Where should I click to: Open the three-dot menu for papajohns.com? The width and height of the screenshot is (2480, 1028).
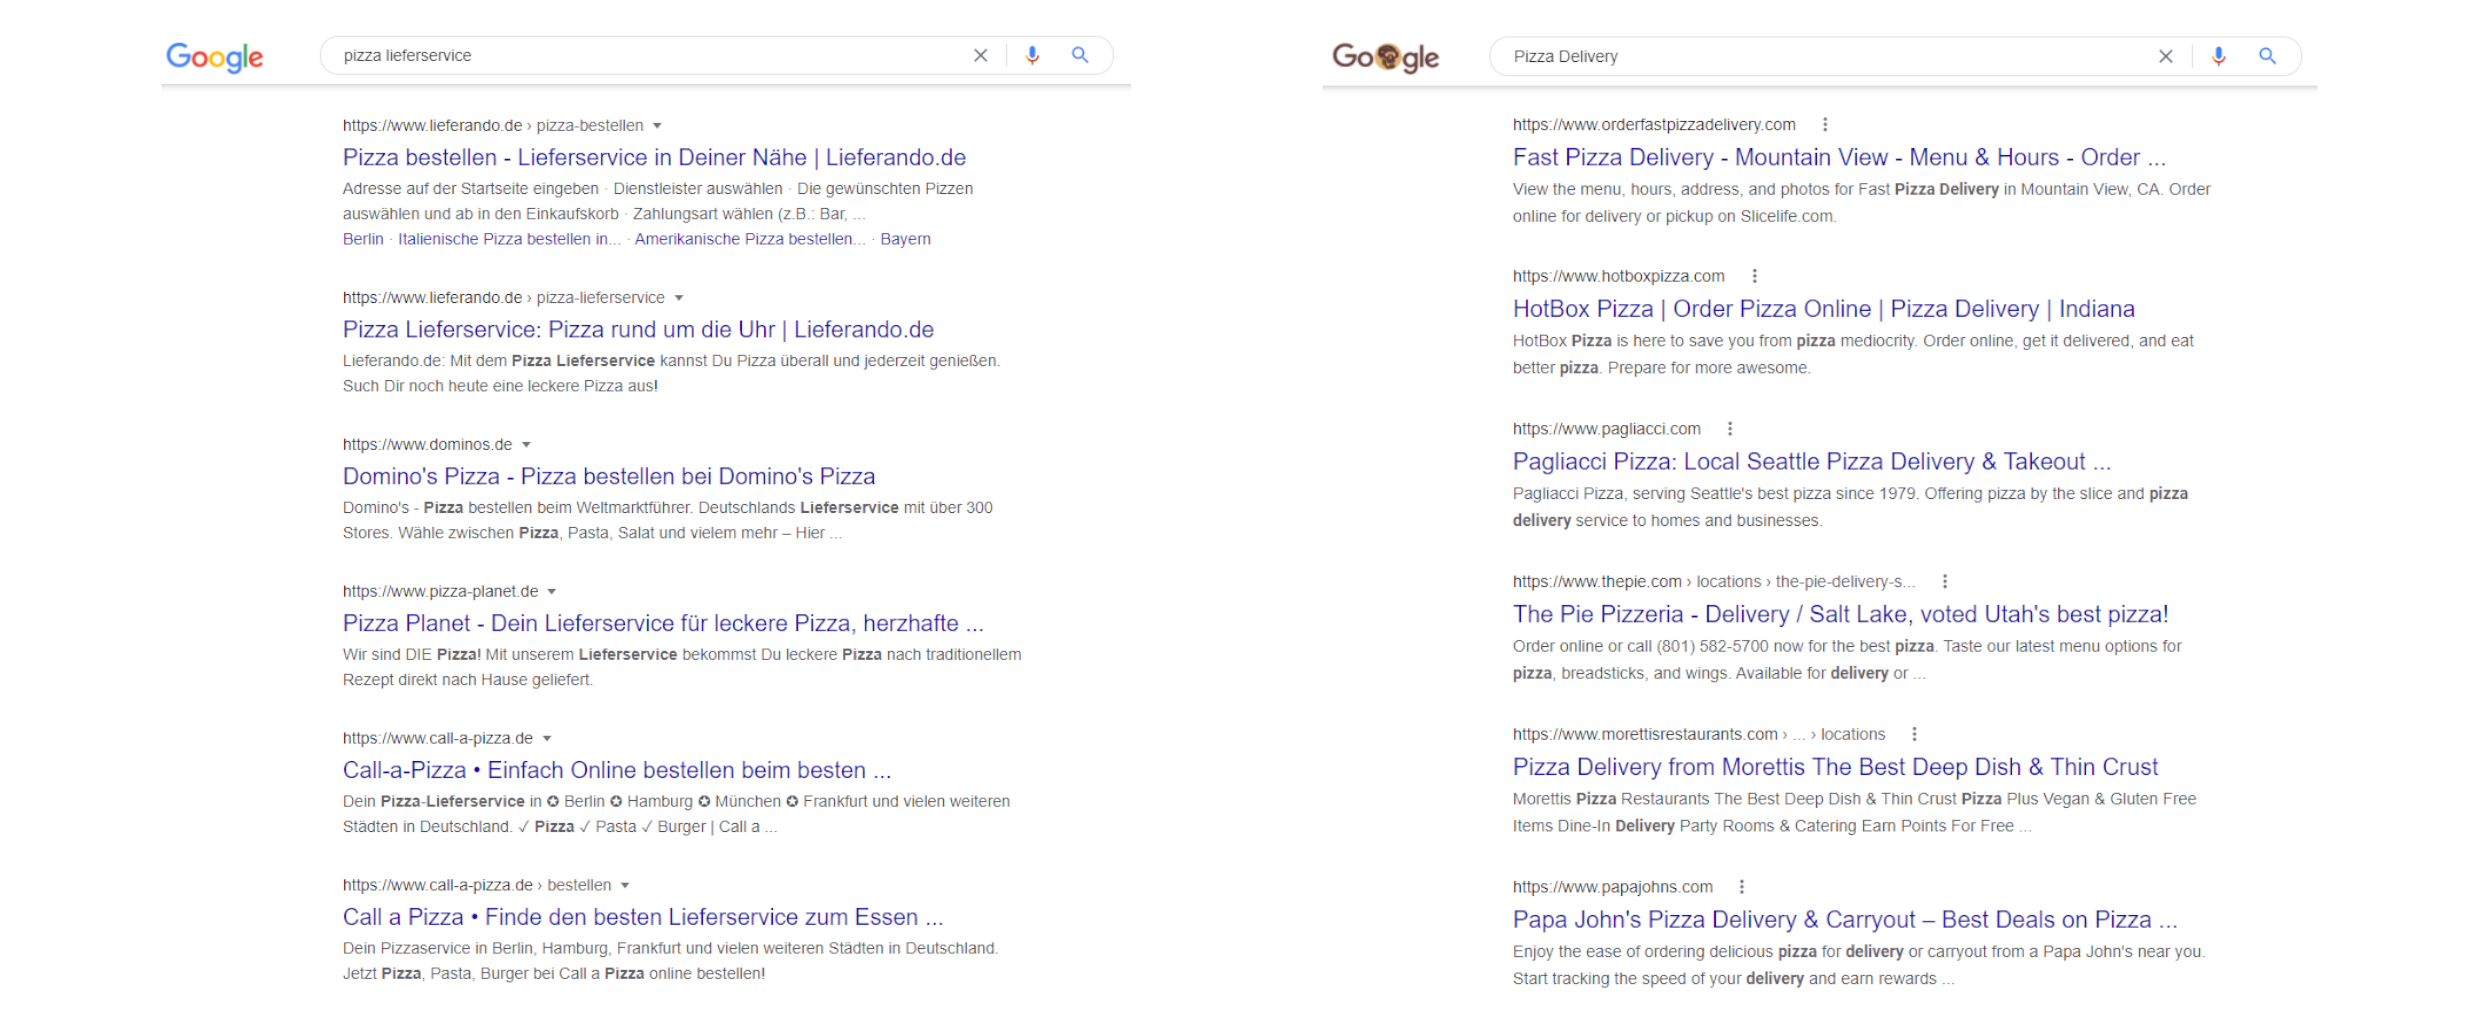pyautogui.click(x=1742, y=887)
